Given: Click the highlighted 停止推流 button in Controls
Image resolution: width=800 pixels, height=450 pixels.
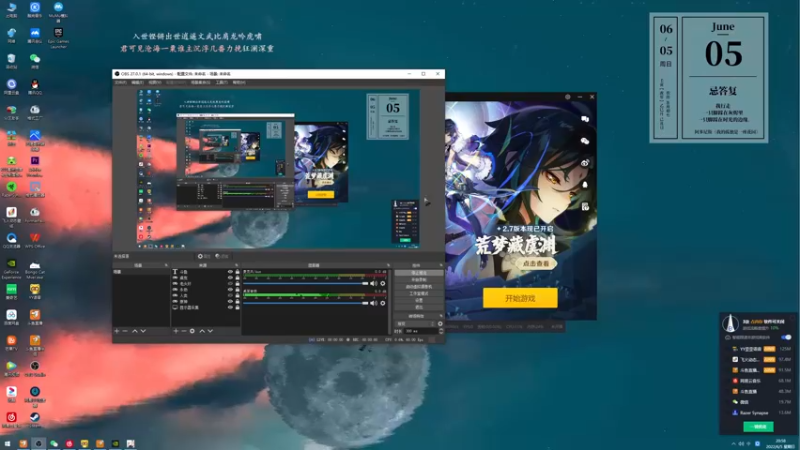Looking at the screenshot, I should click(x=418, y=273).
